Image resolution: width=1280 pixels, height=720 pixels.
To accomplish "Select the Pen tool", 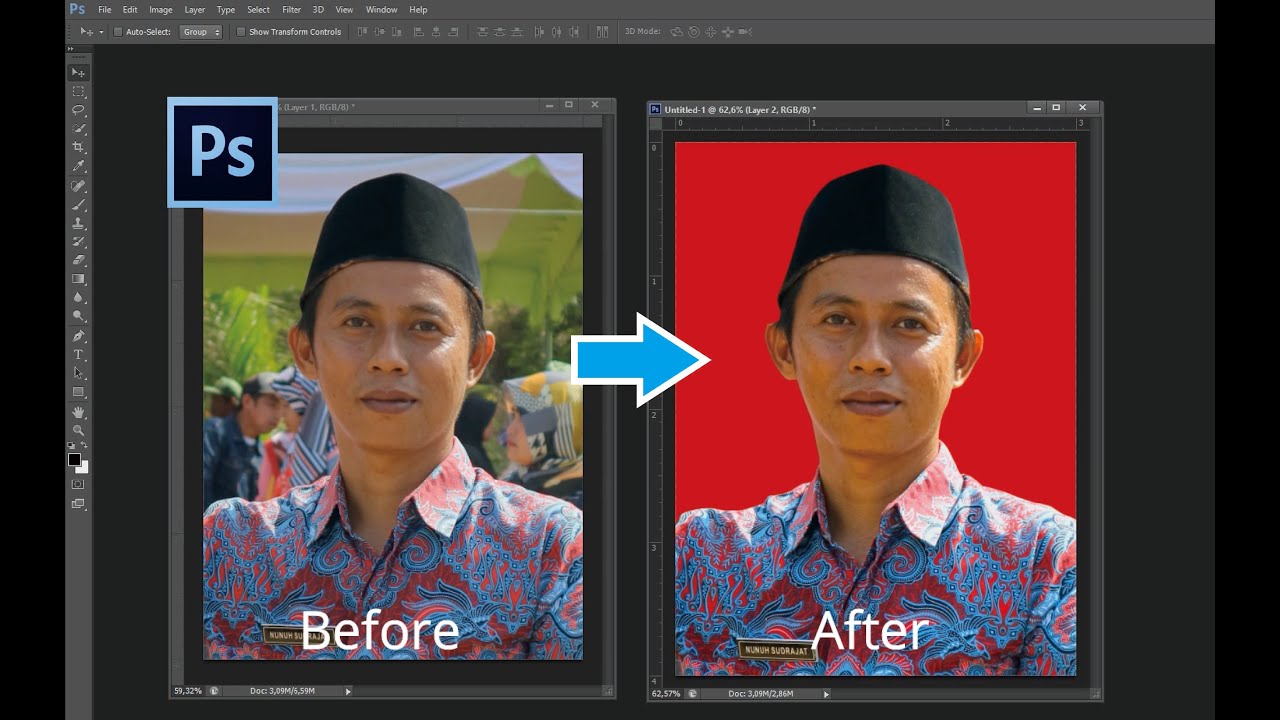I will click(78, 336).
